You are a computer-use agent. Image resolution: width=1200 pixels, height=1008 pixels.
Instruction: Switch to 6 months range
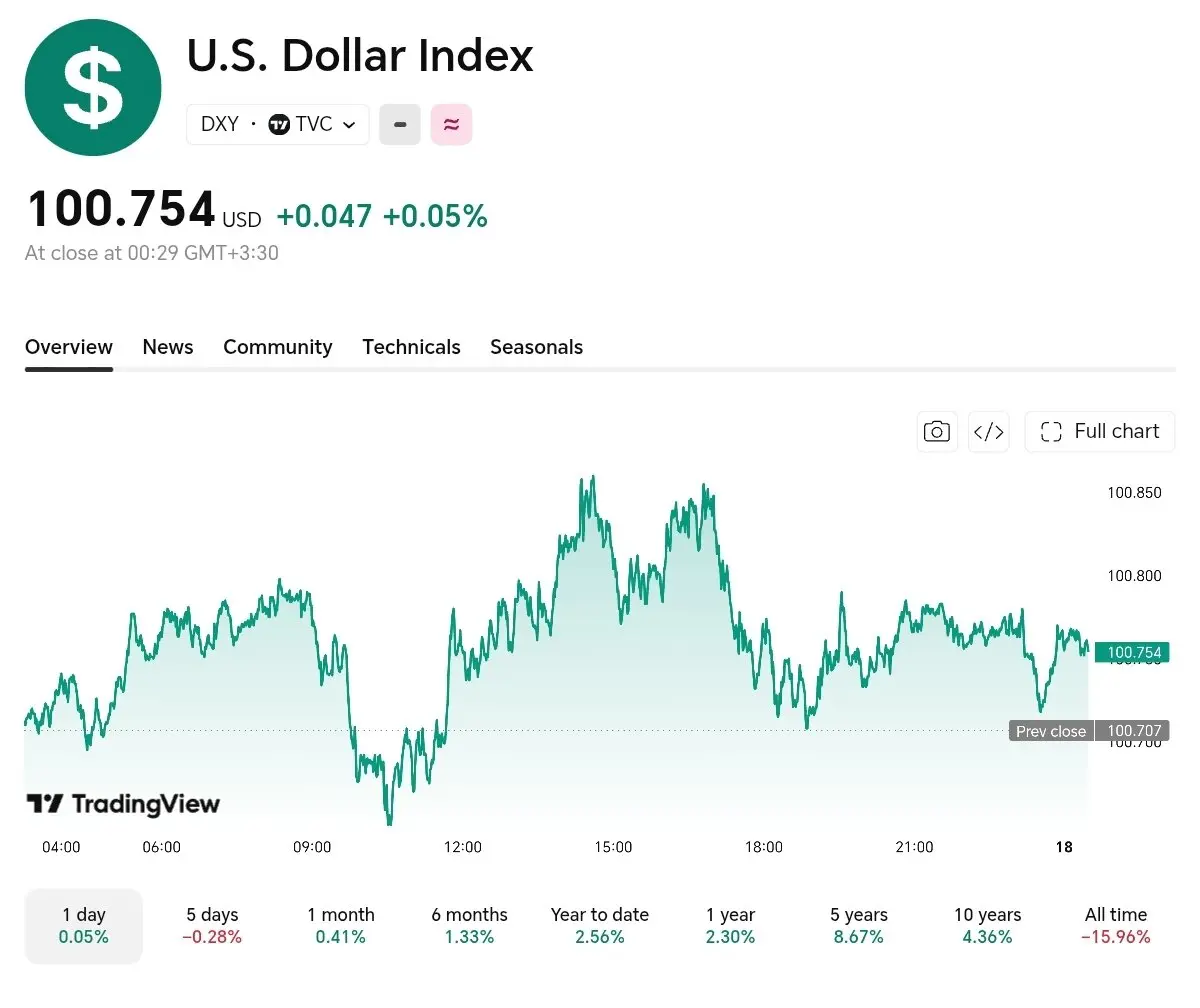coord(470,926)
